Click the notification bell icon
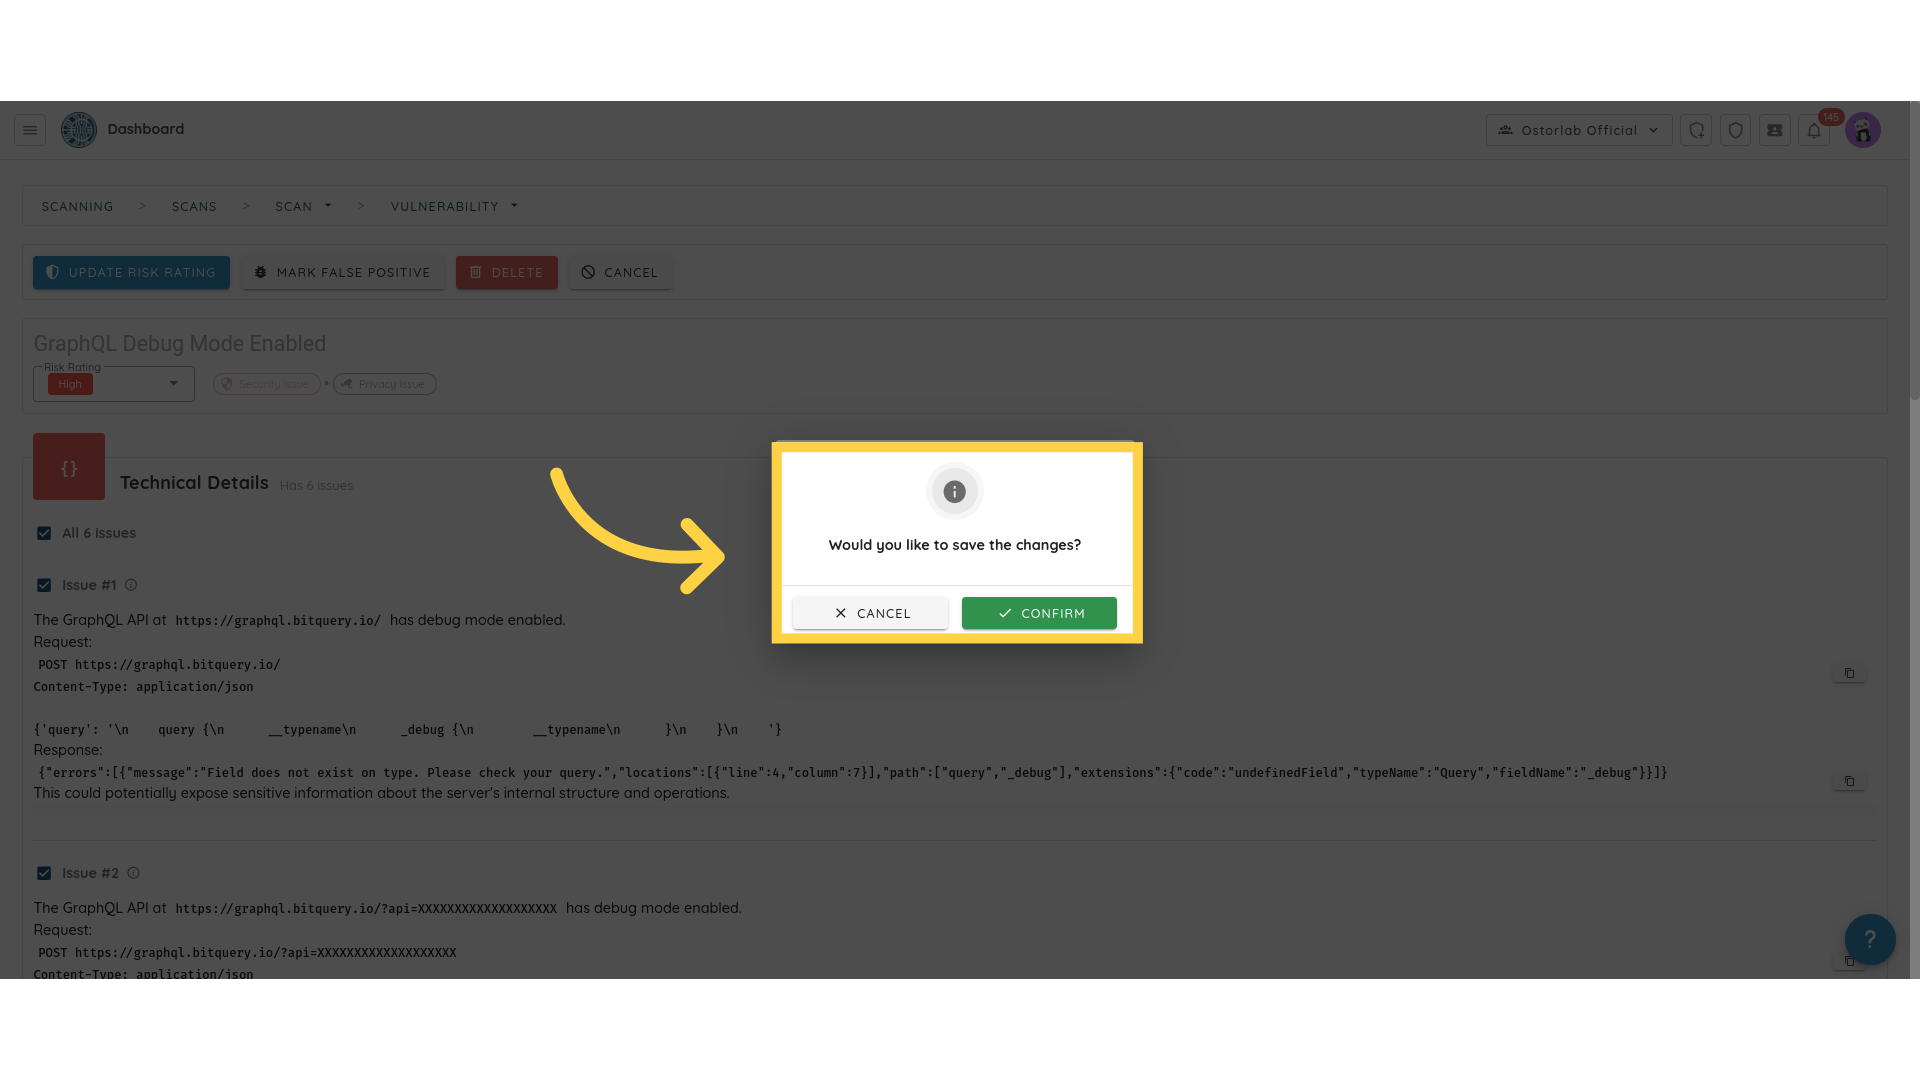Screen dimensions: 1920x1080 pyautogui.click(x=1815, y=129)
